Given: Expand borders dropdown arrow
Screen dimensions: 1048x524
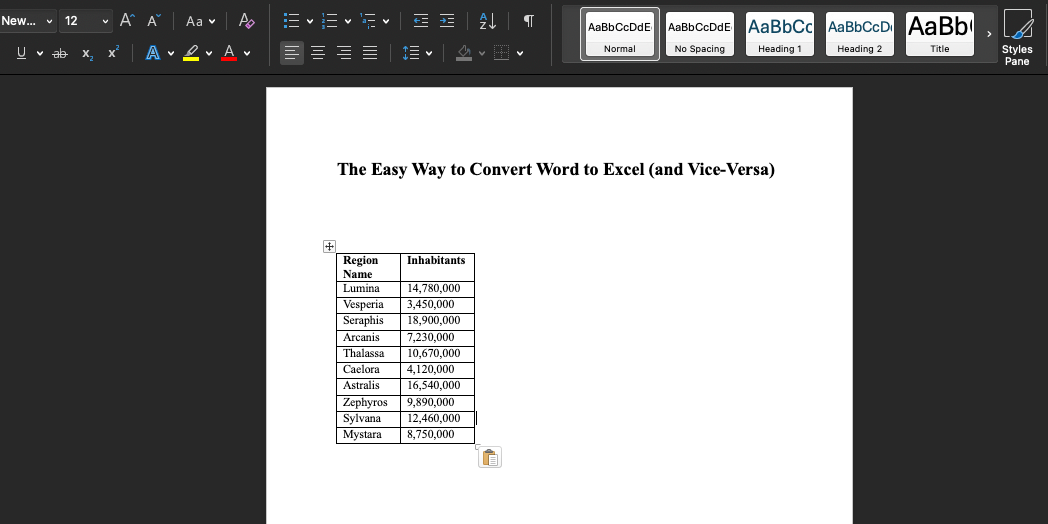Looking at the screenshot, I should click(x=520, y=53).
